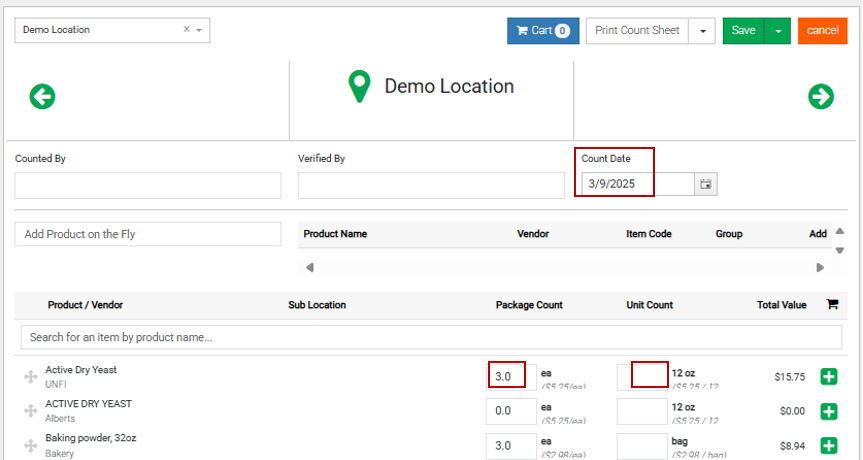Open the Cart
The width and height of the screenshot is (863, 460).
(543, 31)
